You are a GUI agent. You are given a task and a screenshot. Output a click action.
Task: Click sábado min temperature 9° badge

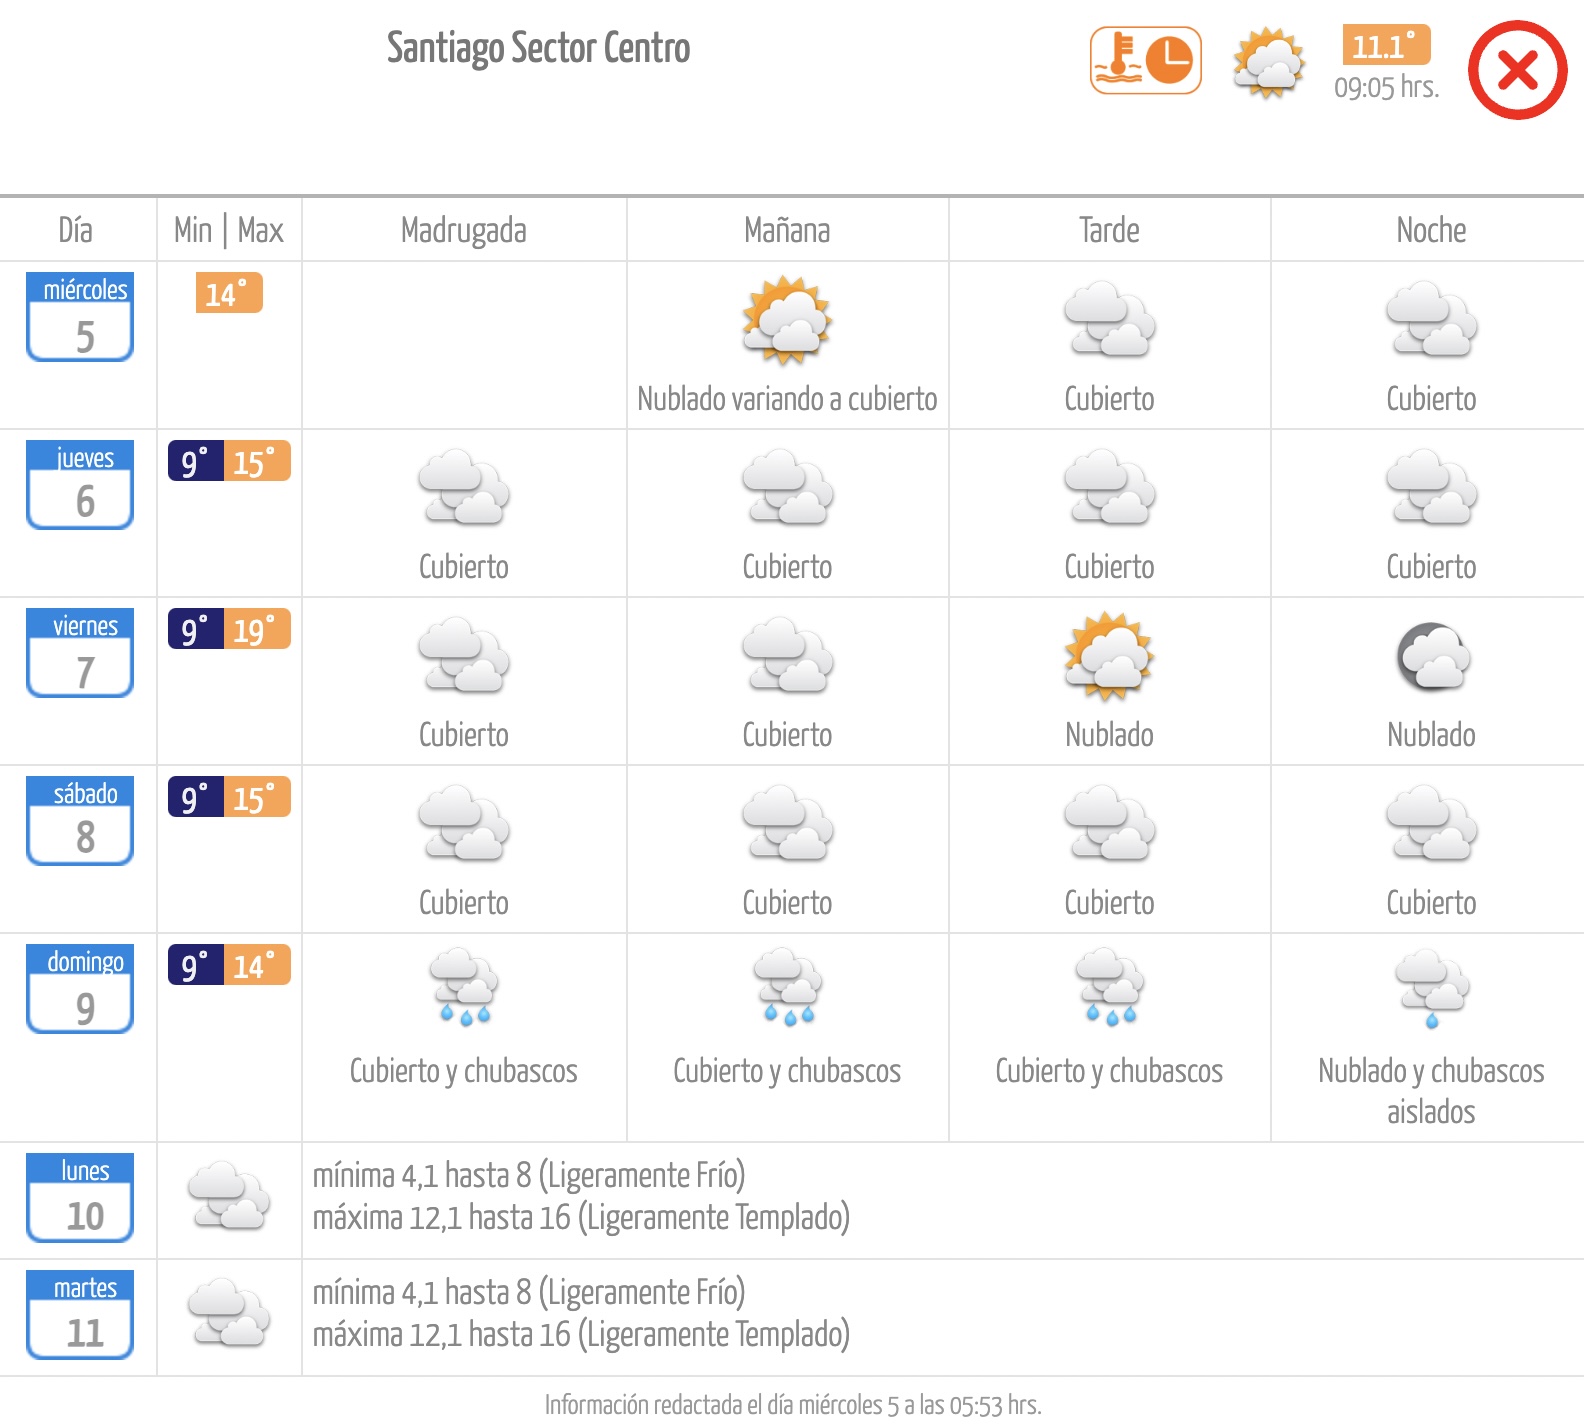[195, 797]
